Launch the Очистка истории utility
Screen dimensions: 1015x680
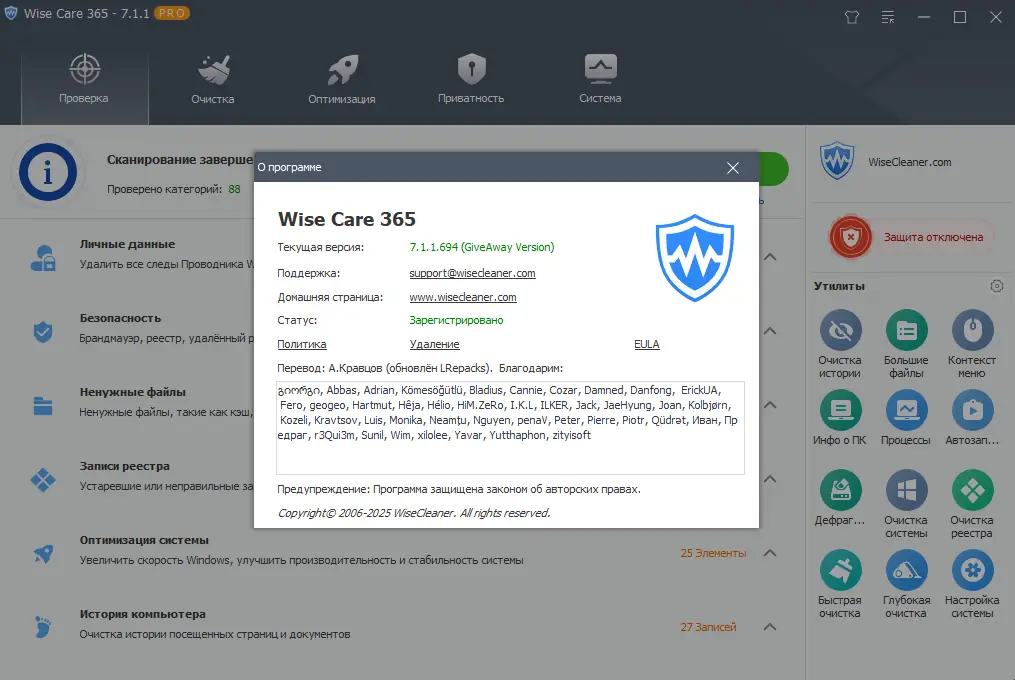[x=840, y=344]
